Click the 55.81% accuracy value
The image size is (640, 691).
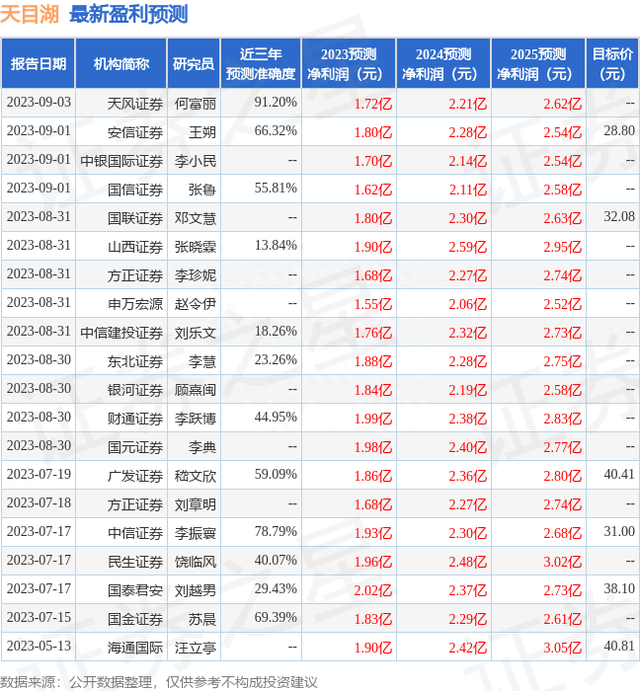(x=275, y=188)
